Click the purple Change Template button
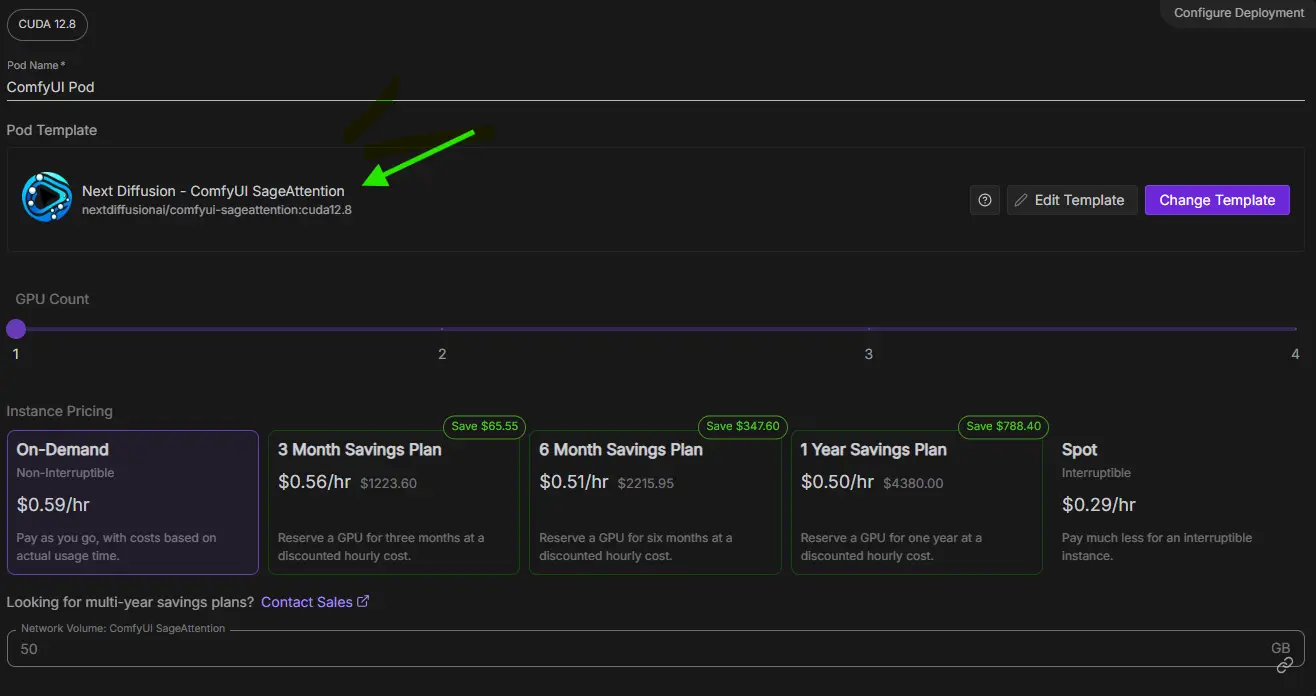Viewport: 1316px width, 696px height. [1217, 200]
